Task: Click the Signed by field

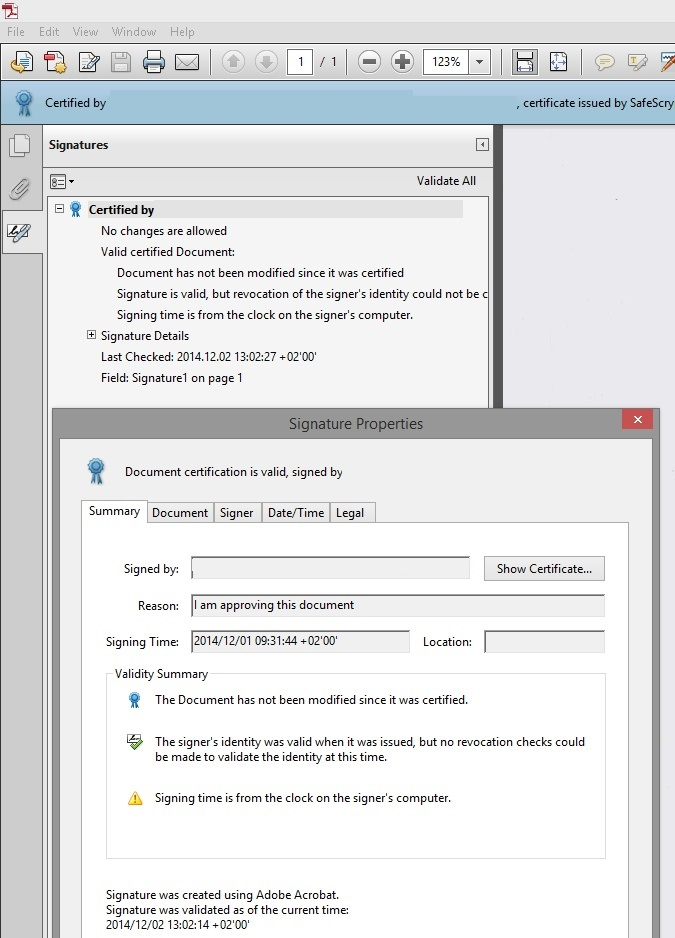Action: (x=330, y=568)
